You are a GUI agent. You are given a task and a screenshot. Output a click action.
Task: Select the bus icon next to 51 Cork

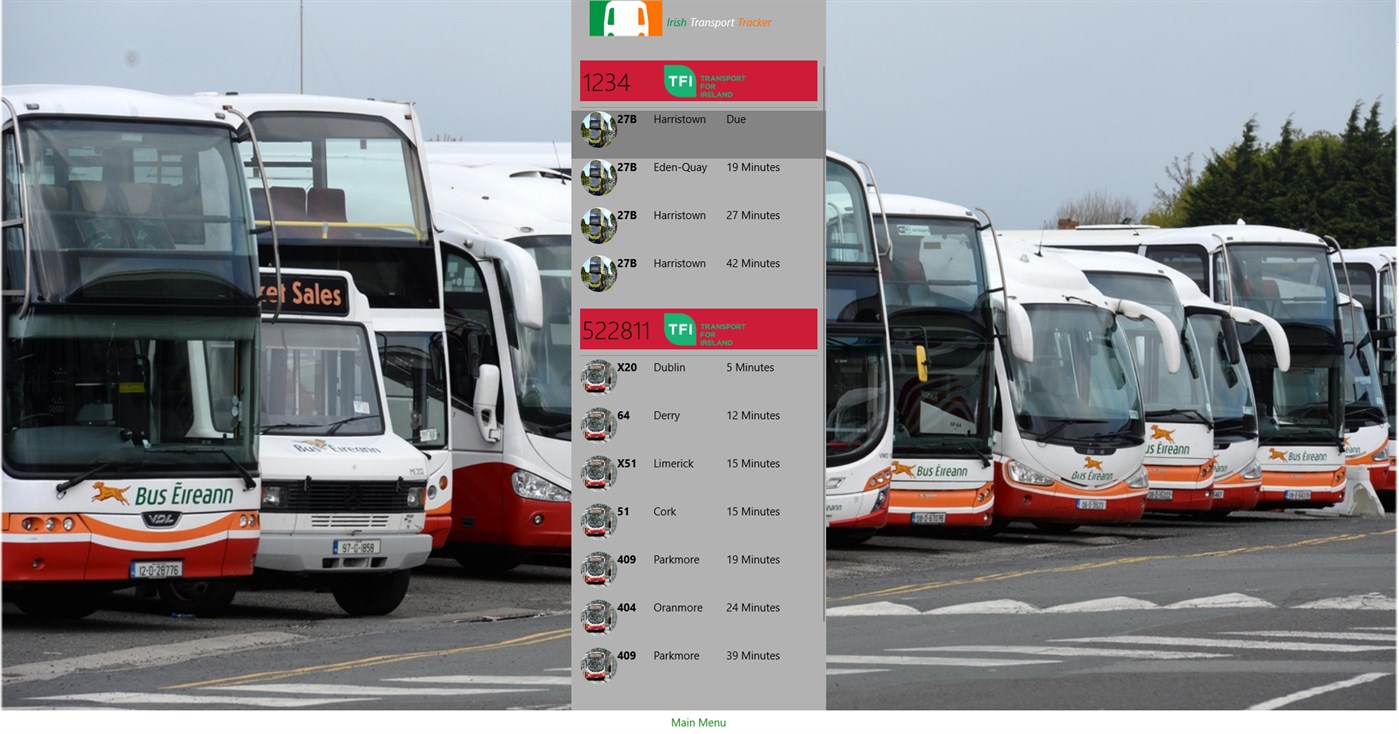tap(598, 520)
